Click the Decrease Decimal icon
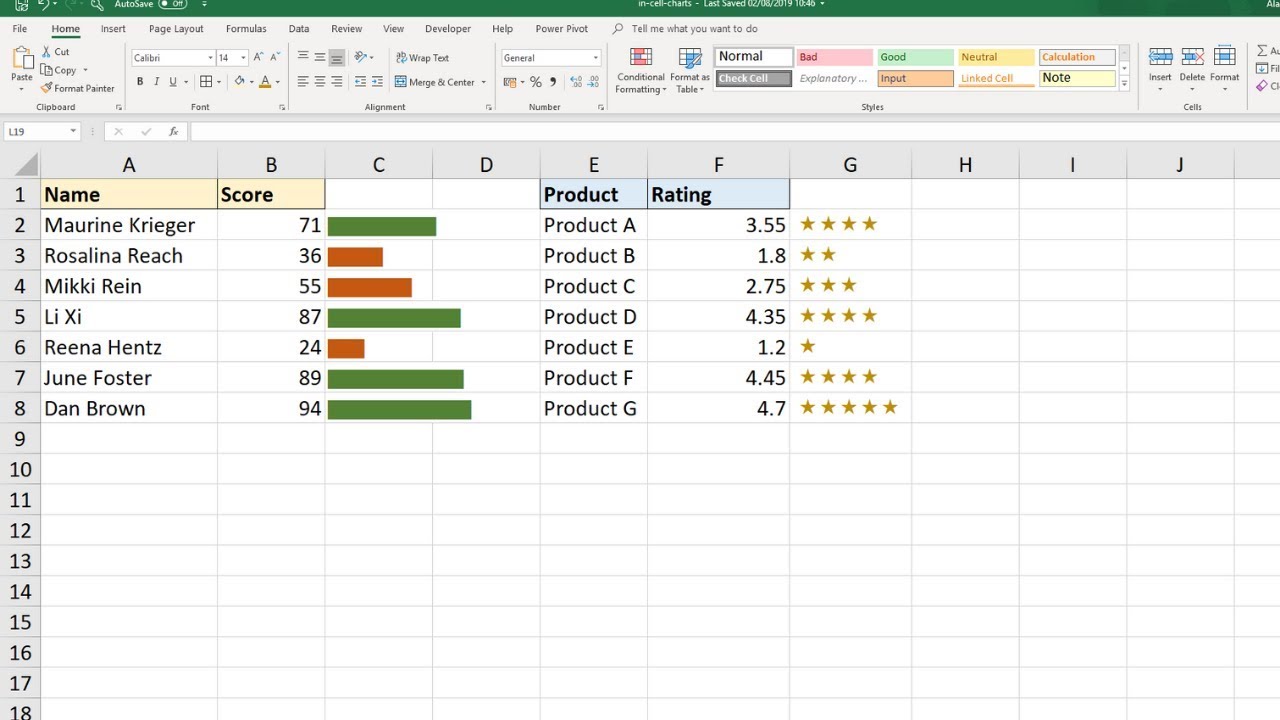1280x720 pixels. [x=591, y=82]
